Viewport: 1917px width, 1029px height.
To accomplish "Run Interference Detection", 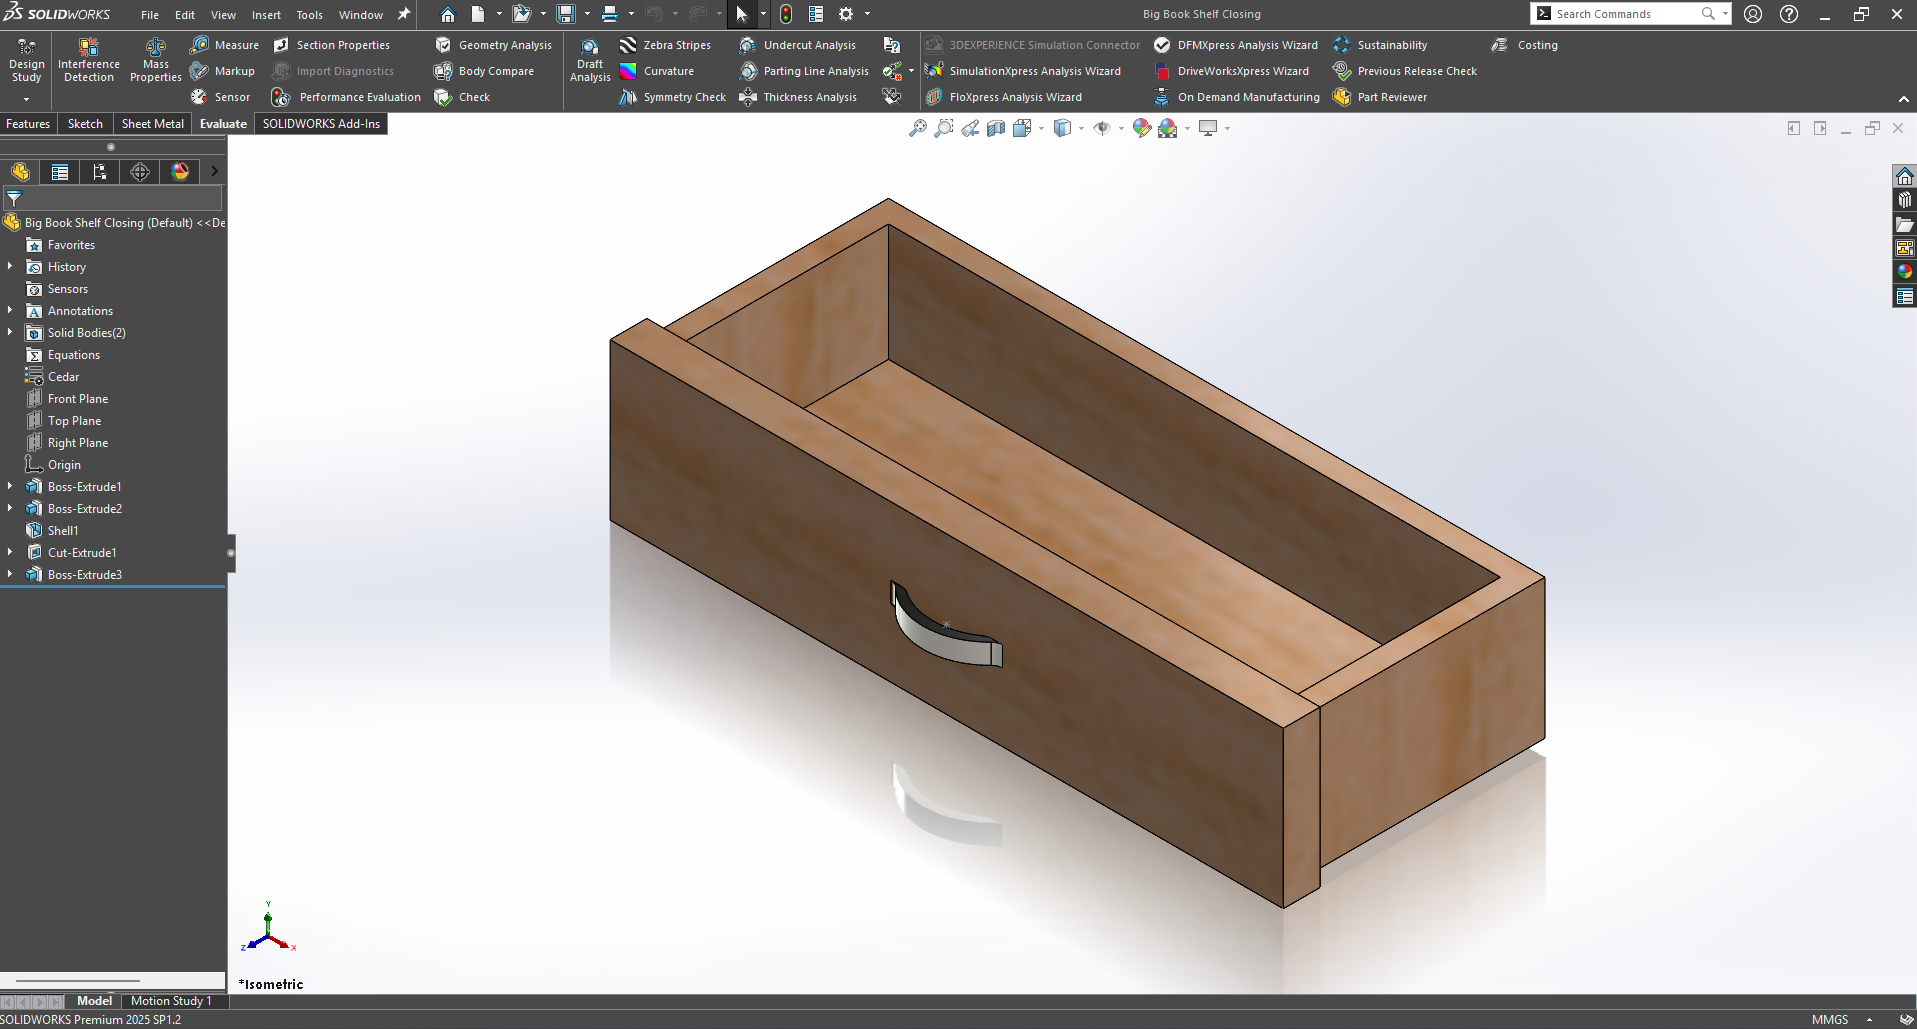I will click(x=88, y=60).
